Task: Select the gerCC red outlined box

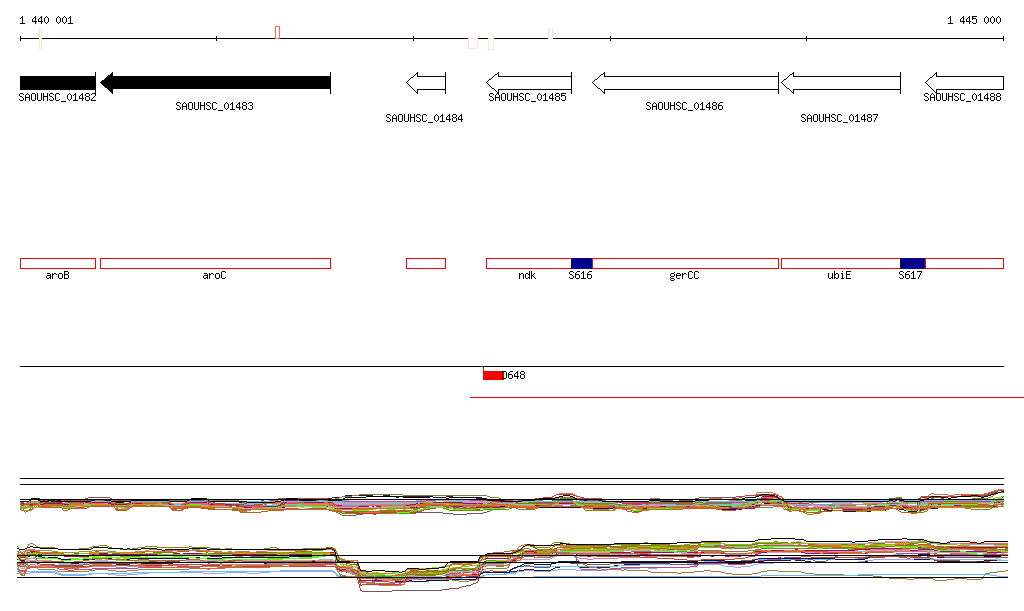Action: (686, 264)
